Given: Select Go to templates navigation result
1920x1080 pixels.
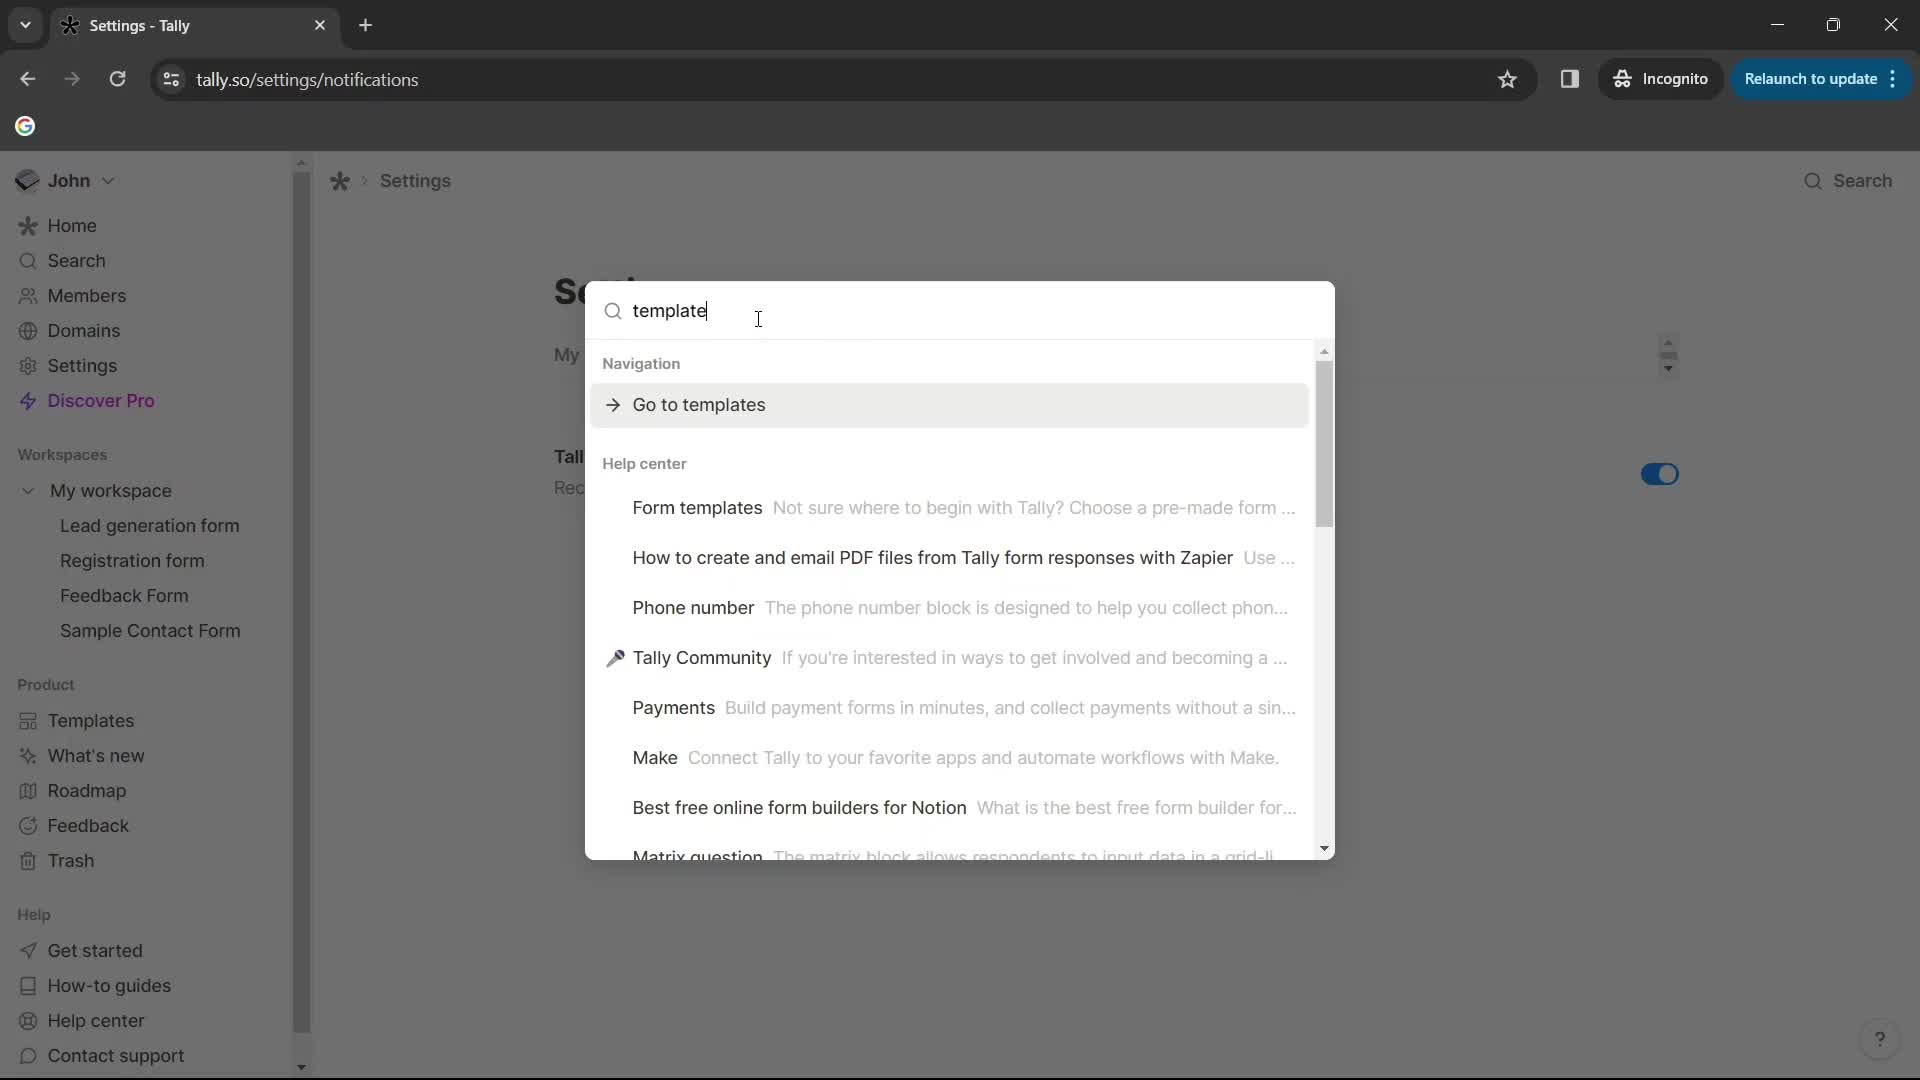Looking at the screenshot, I should click(x=699, y=405).
